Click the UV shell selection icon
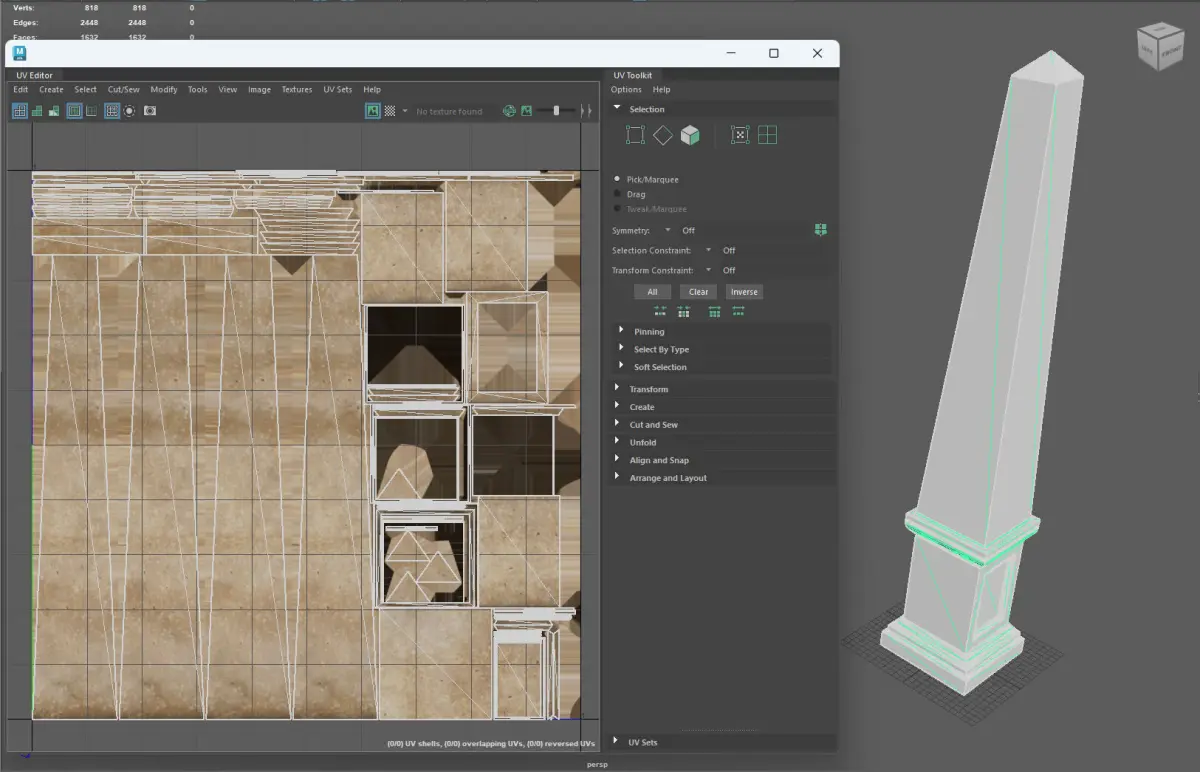1200x772 pixels. click(768, 135)
